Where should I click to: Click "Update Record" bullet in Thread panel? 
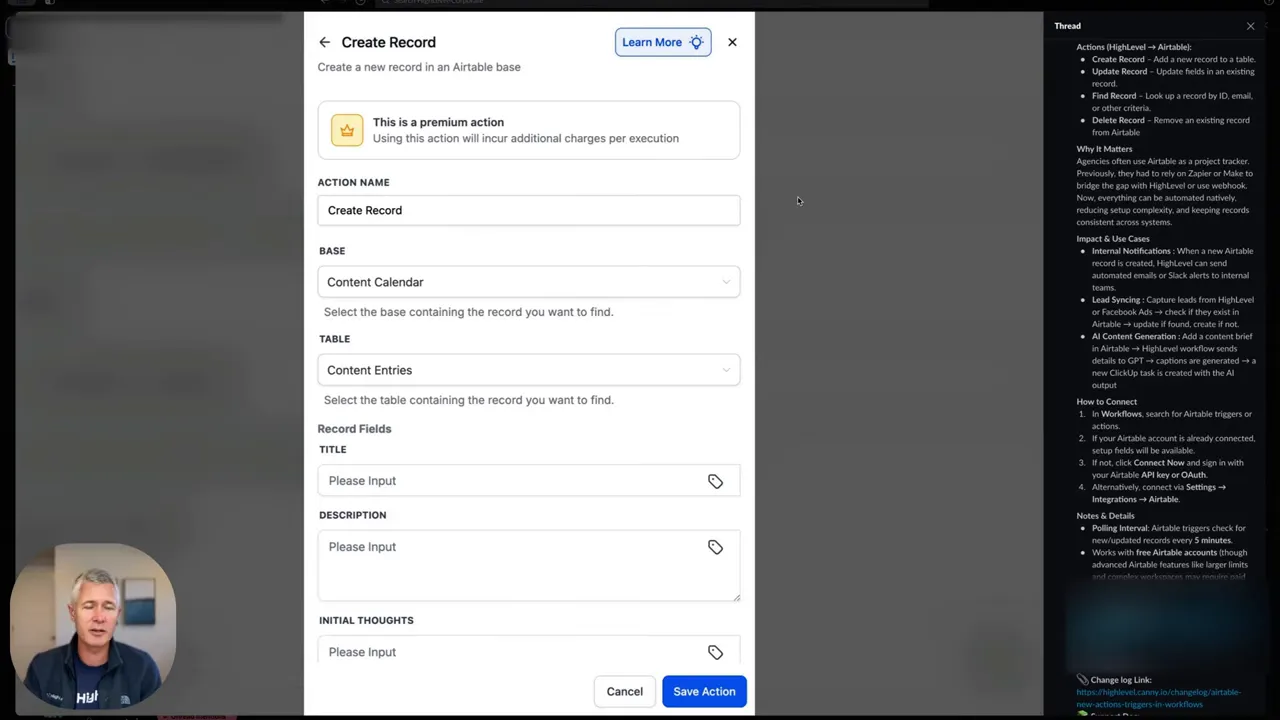click(1119, 72)
